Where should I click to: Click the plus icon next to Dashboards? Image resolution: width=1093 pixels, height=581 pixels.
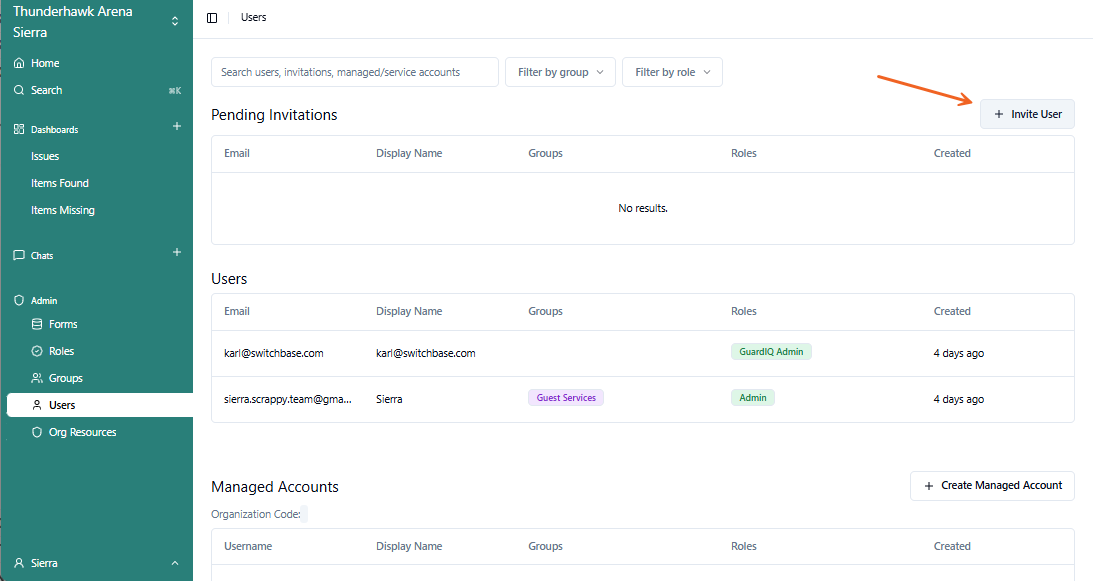click(177, 126)
